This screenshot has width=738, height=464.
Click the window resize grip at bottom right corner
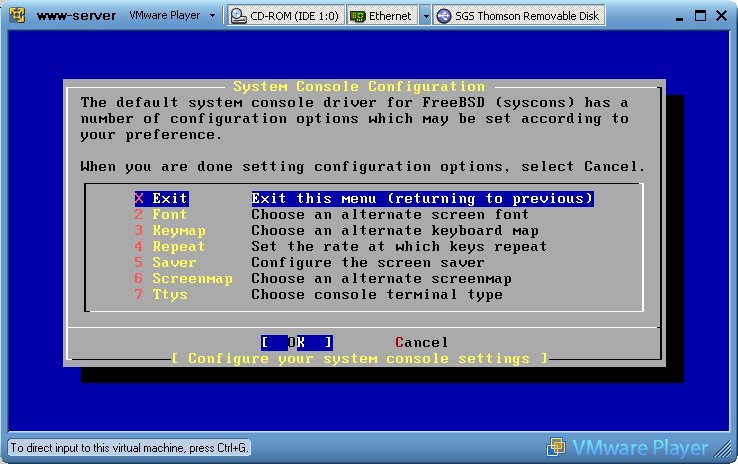723,448
